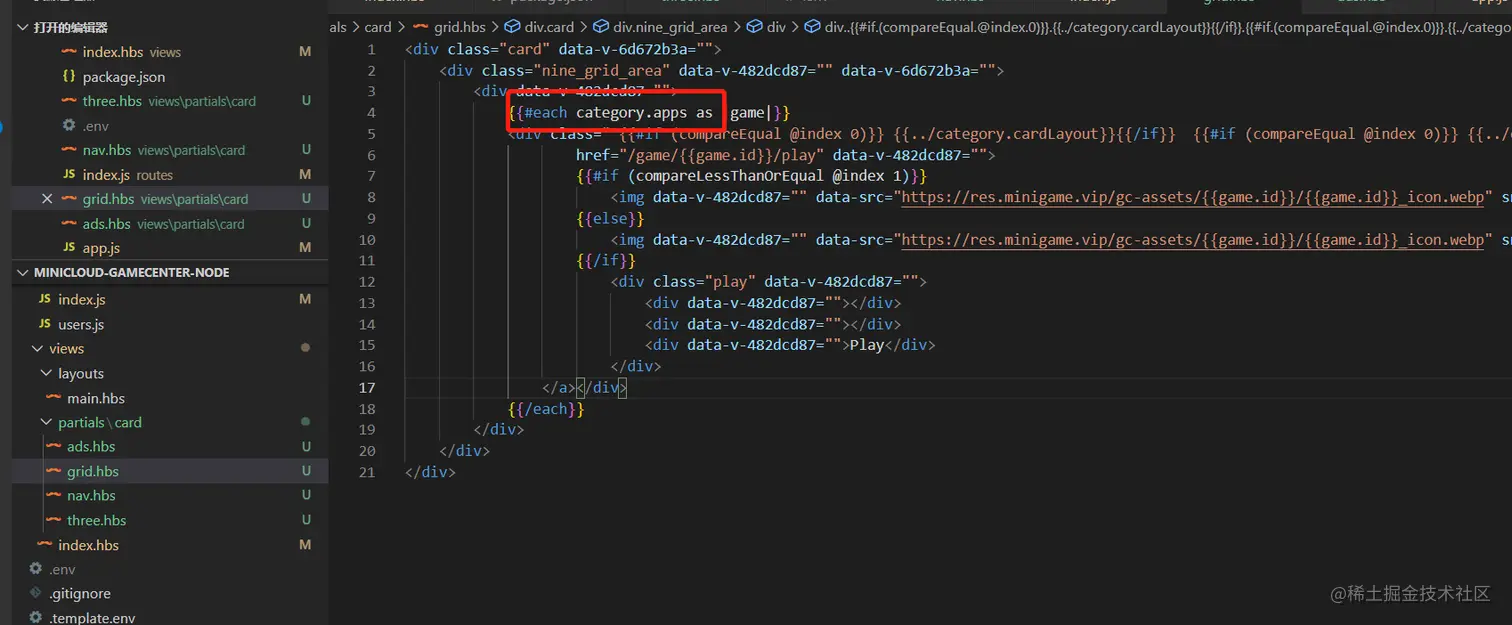This screenshot has height=625, width=1512.
Task: Collapse the layouts folder
Action: pos(47,373)
